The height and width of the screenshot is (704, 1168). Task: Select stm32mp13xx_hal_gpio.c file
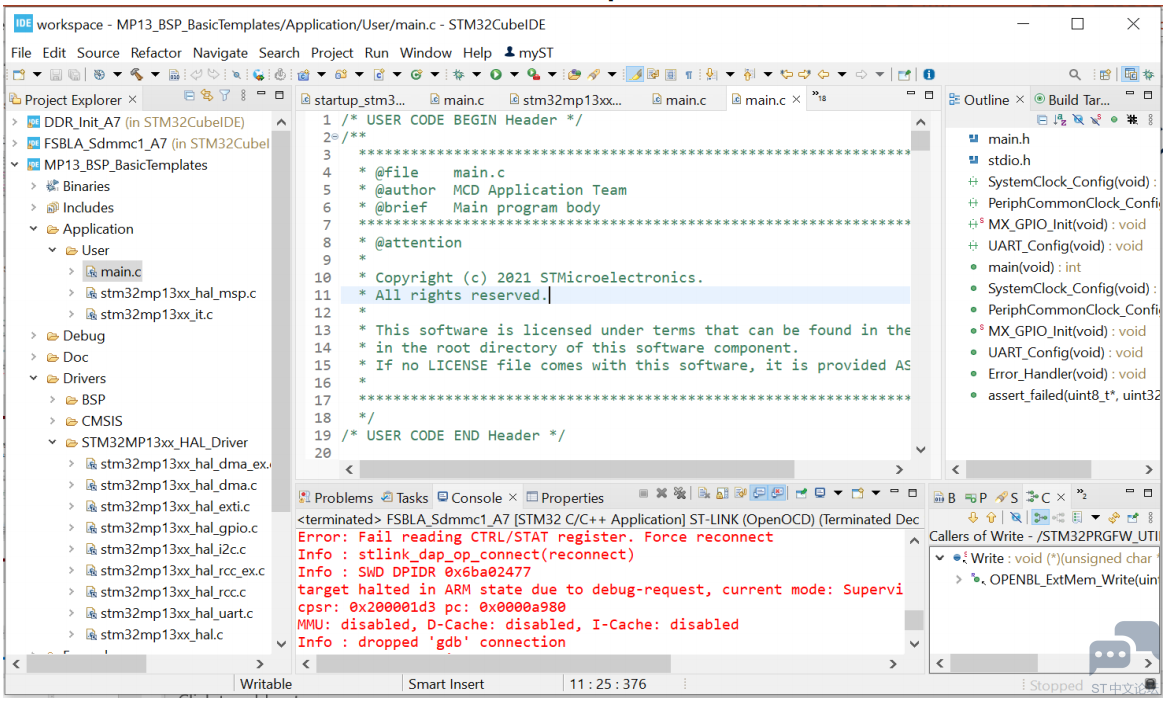[178, 527]
